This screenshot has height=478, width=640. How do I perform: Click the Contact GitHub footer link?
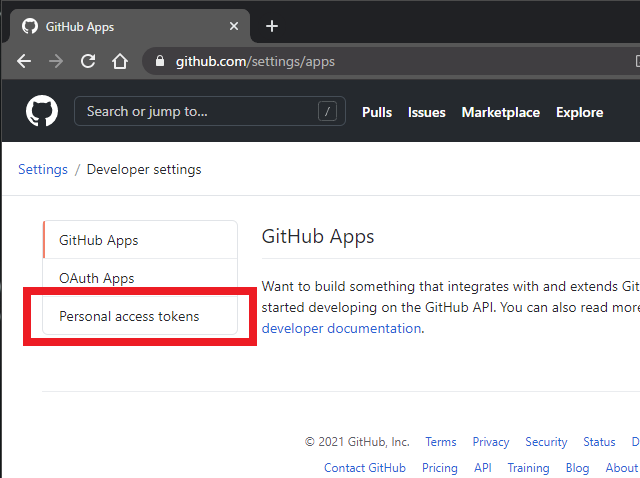tap(365, 468)
